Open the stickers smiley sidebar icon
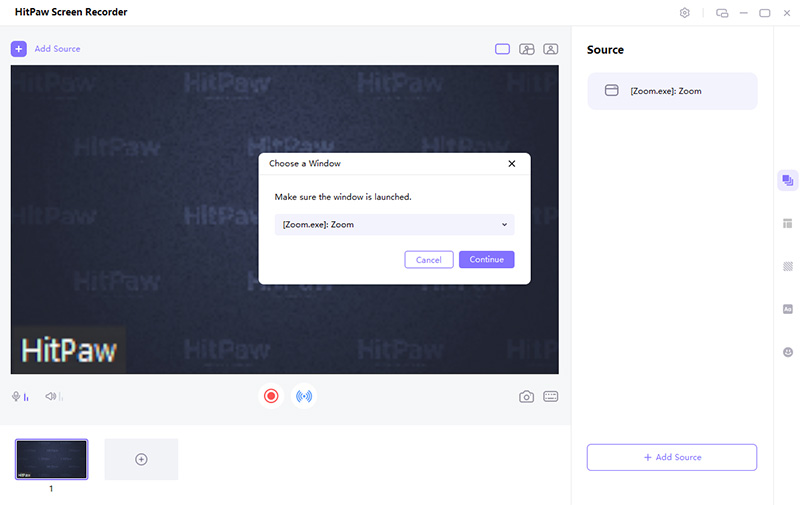This screenshot has height=505, width=800. (788, 352)
